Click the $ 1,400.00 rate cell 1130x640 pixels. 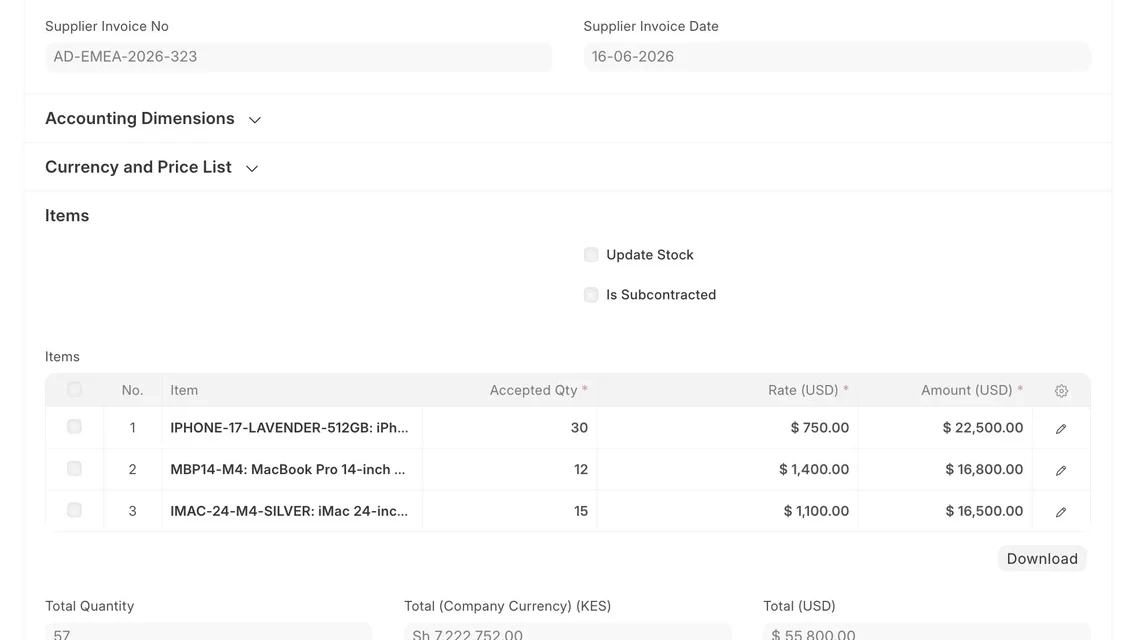pyautogui.click(x=727, y=470)
